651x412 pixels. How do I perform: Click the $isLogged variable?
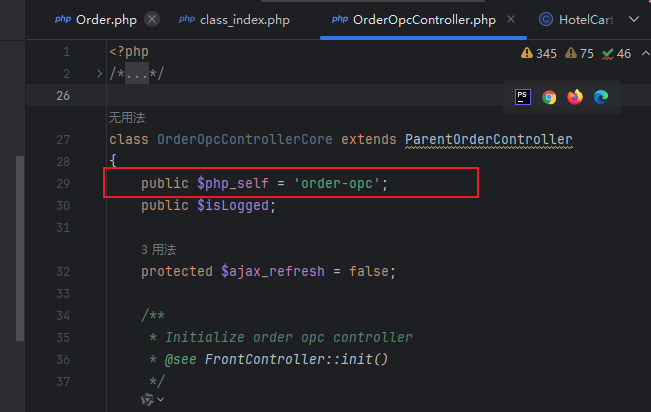click(x=233, y=206)
